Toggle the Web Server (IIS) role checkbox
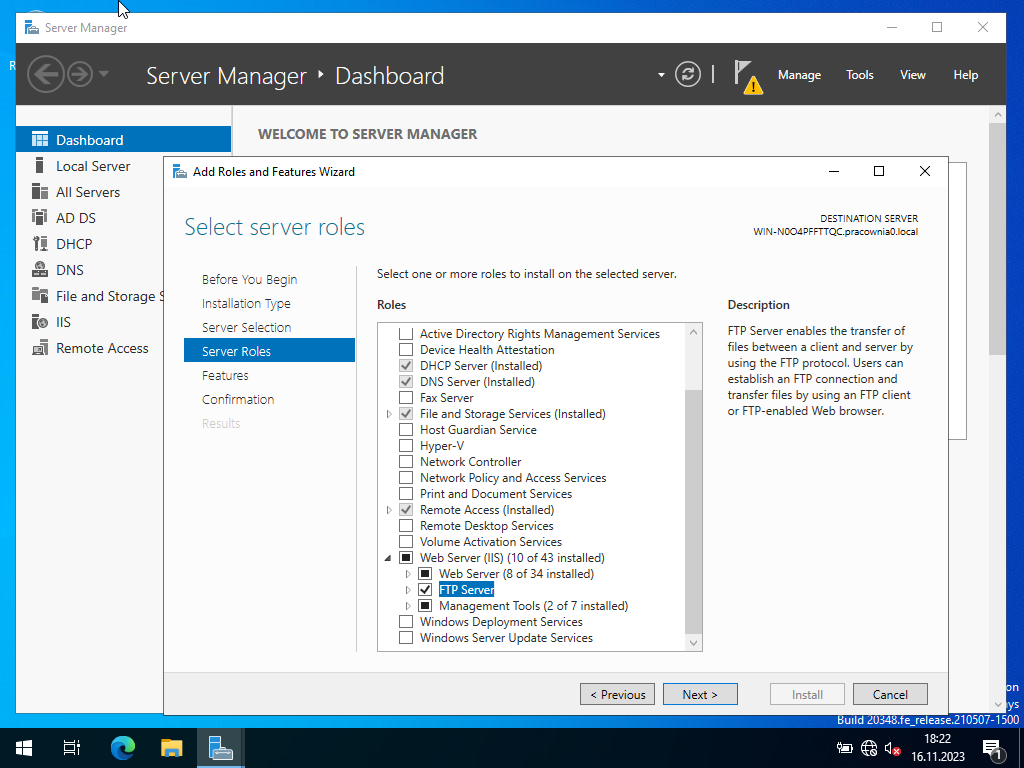Screen dimensions: 1024x768 [x=406, y=558]
